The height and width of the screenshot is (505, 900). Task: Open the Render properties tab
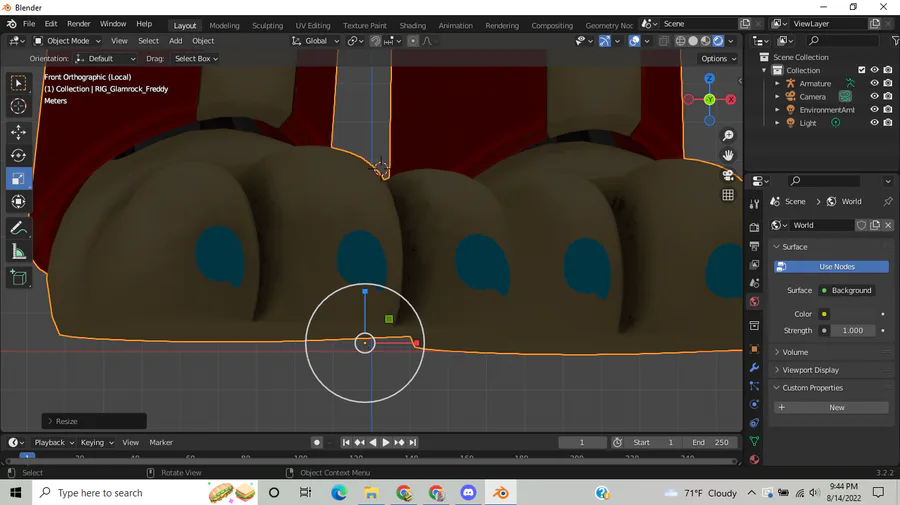point(754,227)
